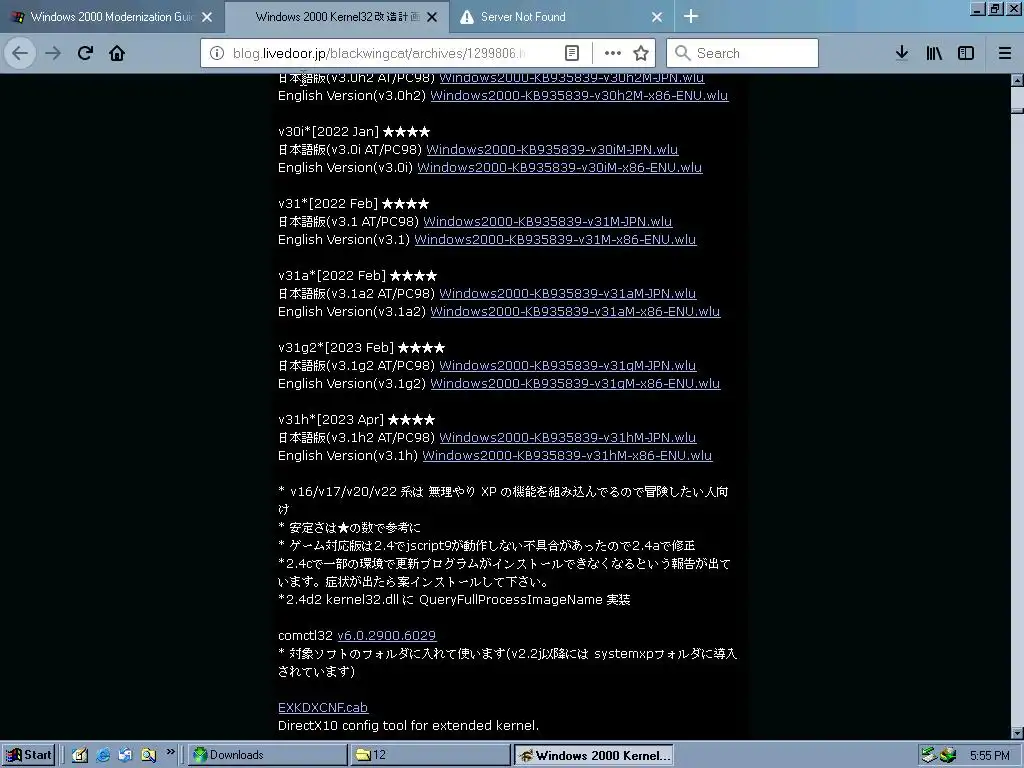Screen dimensions: 1024x768
Task: Click the v30i*[2022 Jan] heading text
Action: pyautogui.click(x=354, y=132)
